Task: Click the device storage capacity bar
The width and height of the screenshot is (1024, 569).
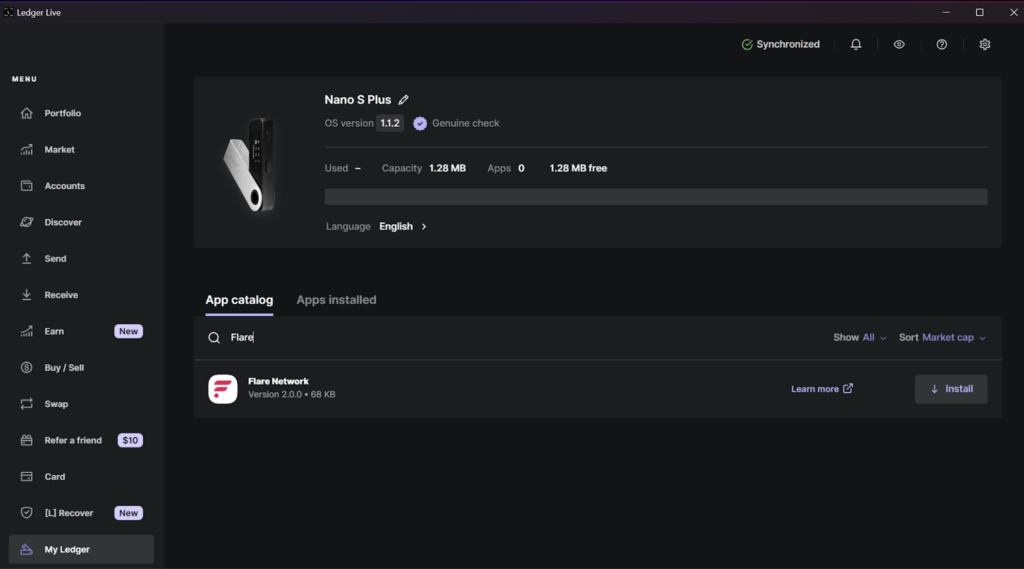Action: point(655,197)
